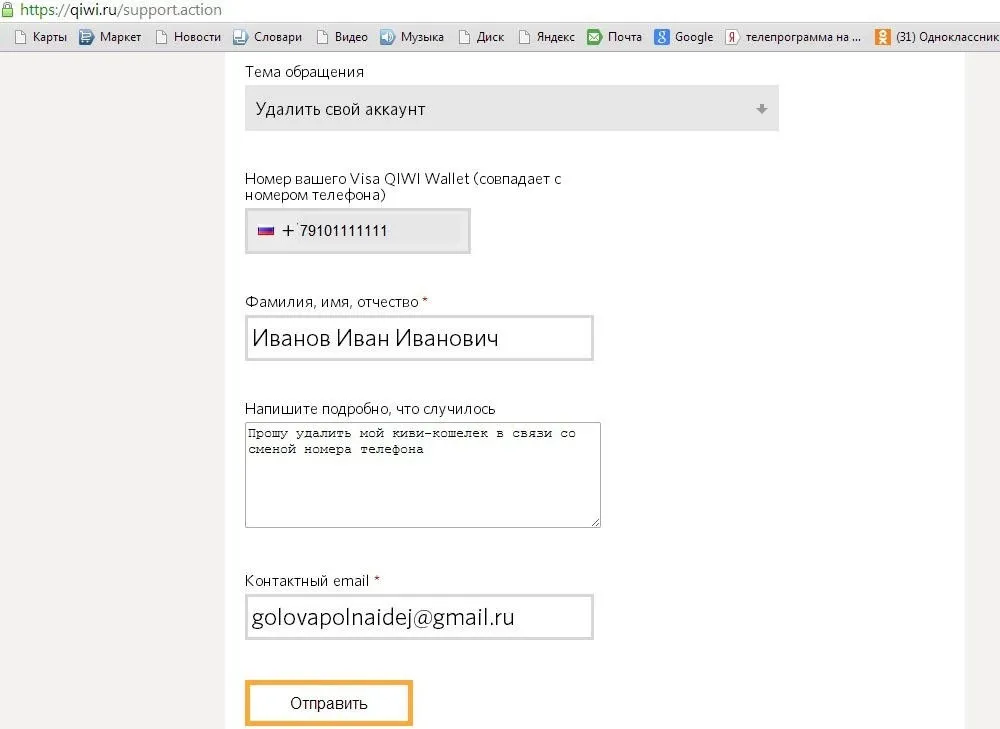Click the Музыка speaker bookmark icon
Screen dimensions: 1000x729
pos(387,37)
